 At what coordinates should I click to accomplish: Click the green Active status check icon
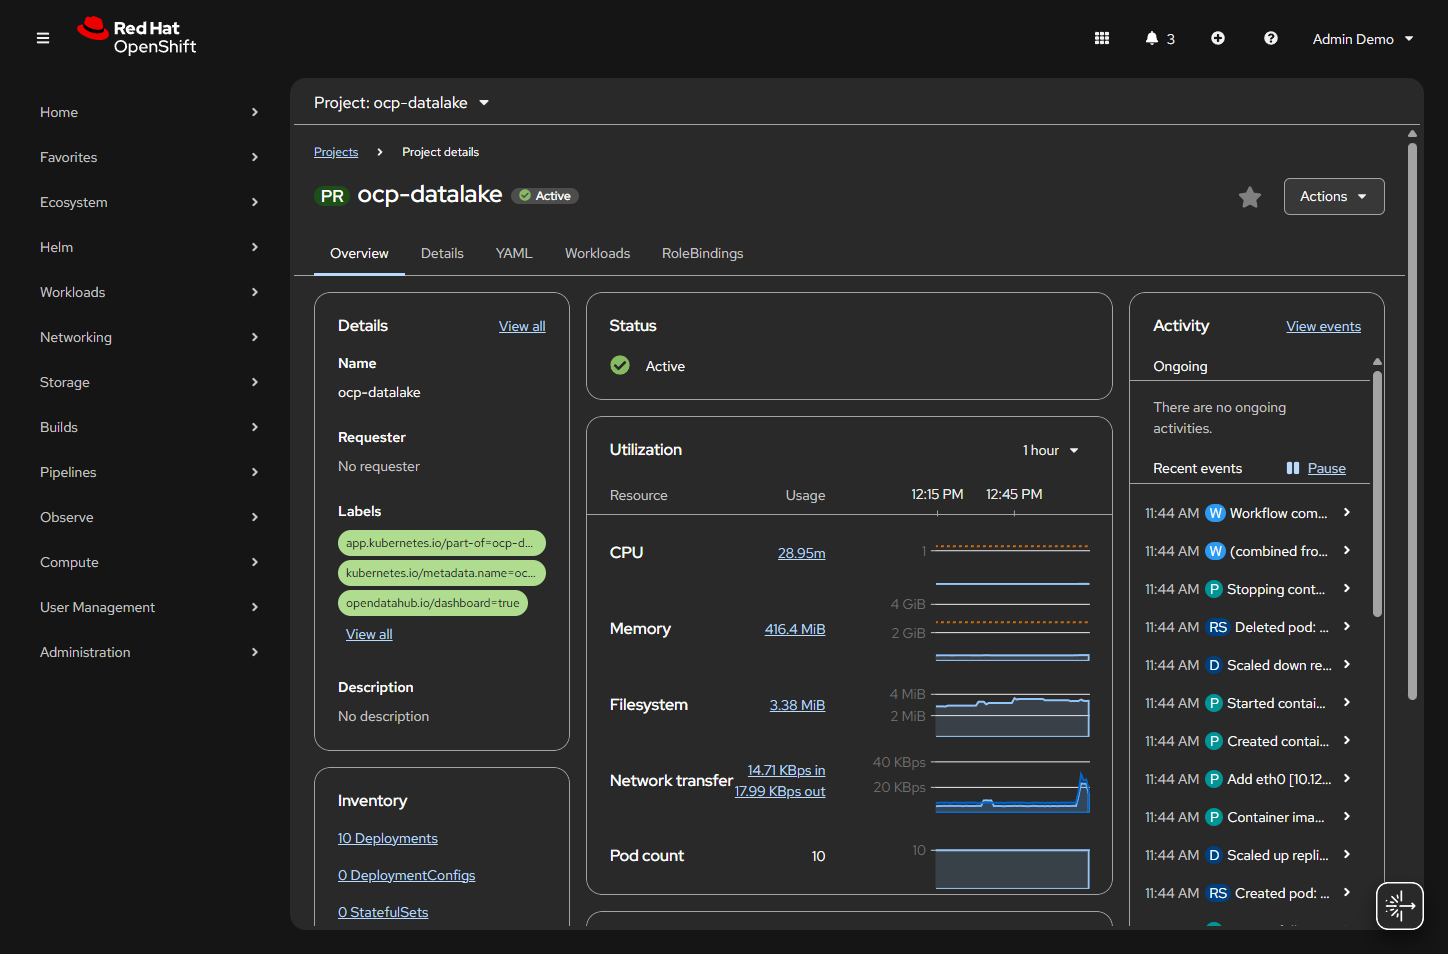coord(620,366)
